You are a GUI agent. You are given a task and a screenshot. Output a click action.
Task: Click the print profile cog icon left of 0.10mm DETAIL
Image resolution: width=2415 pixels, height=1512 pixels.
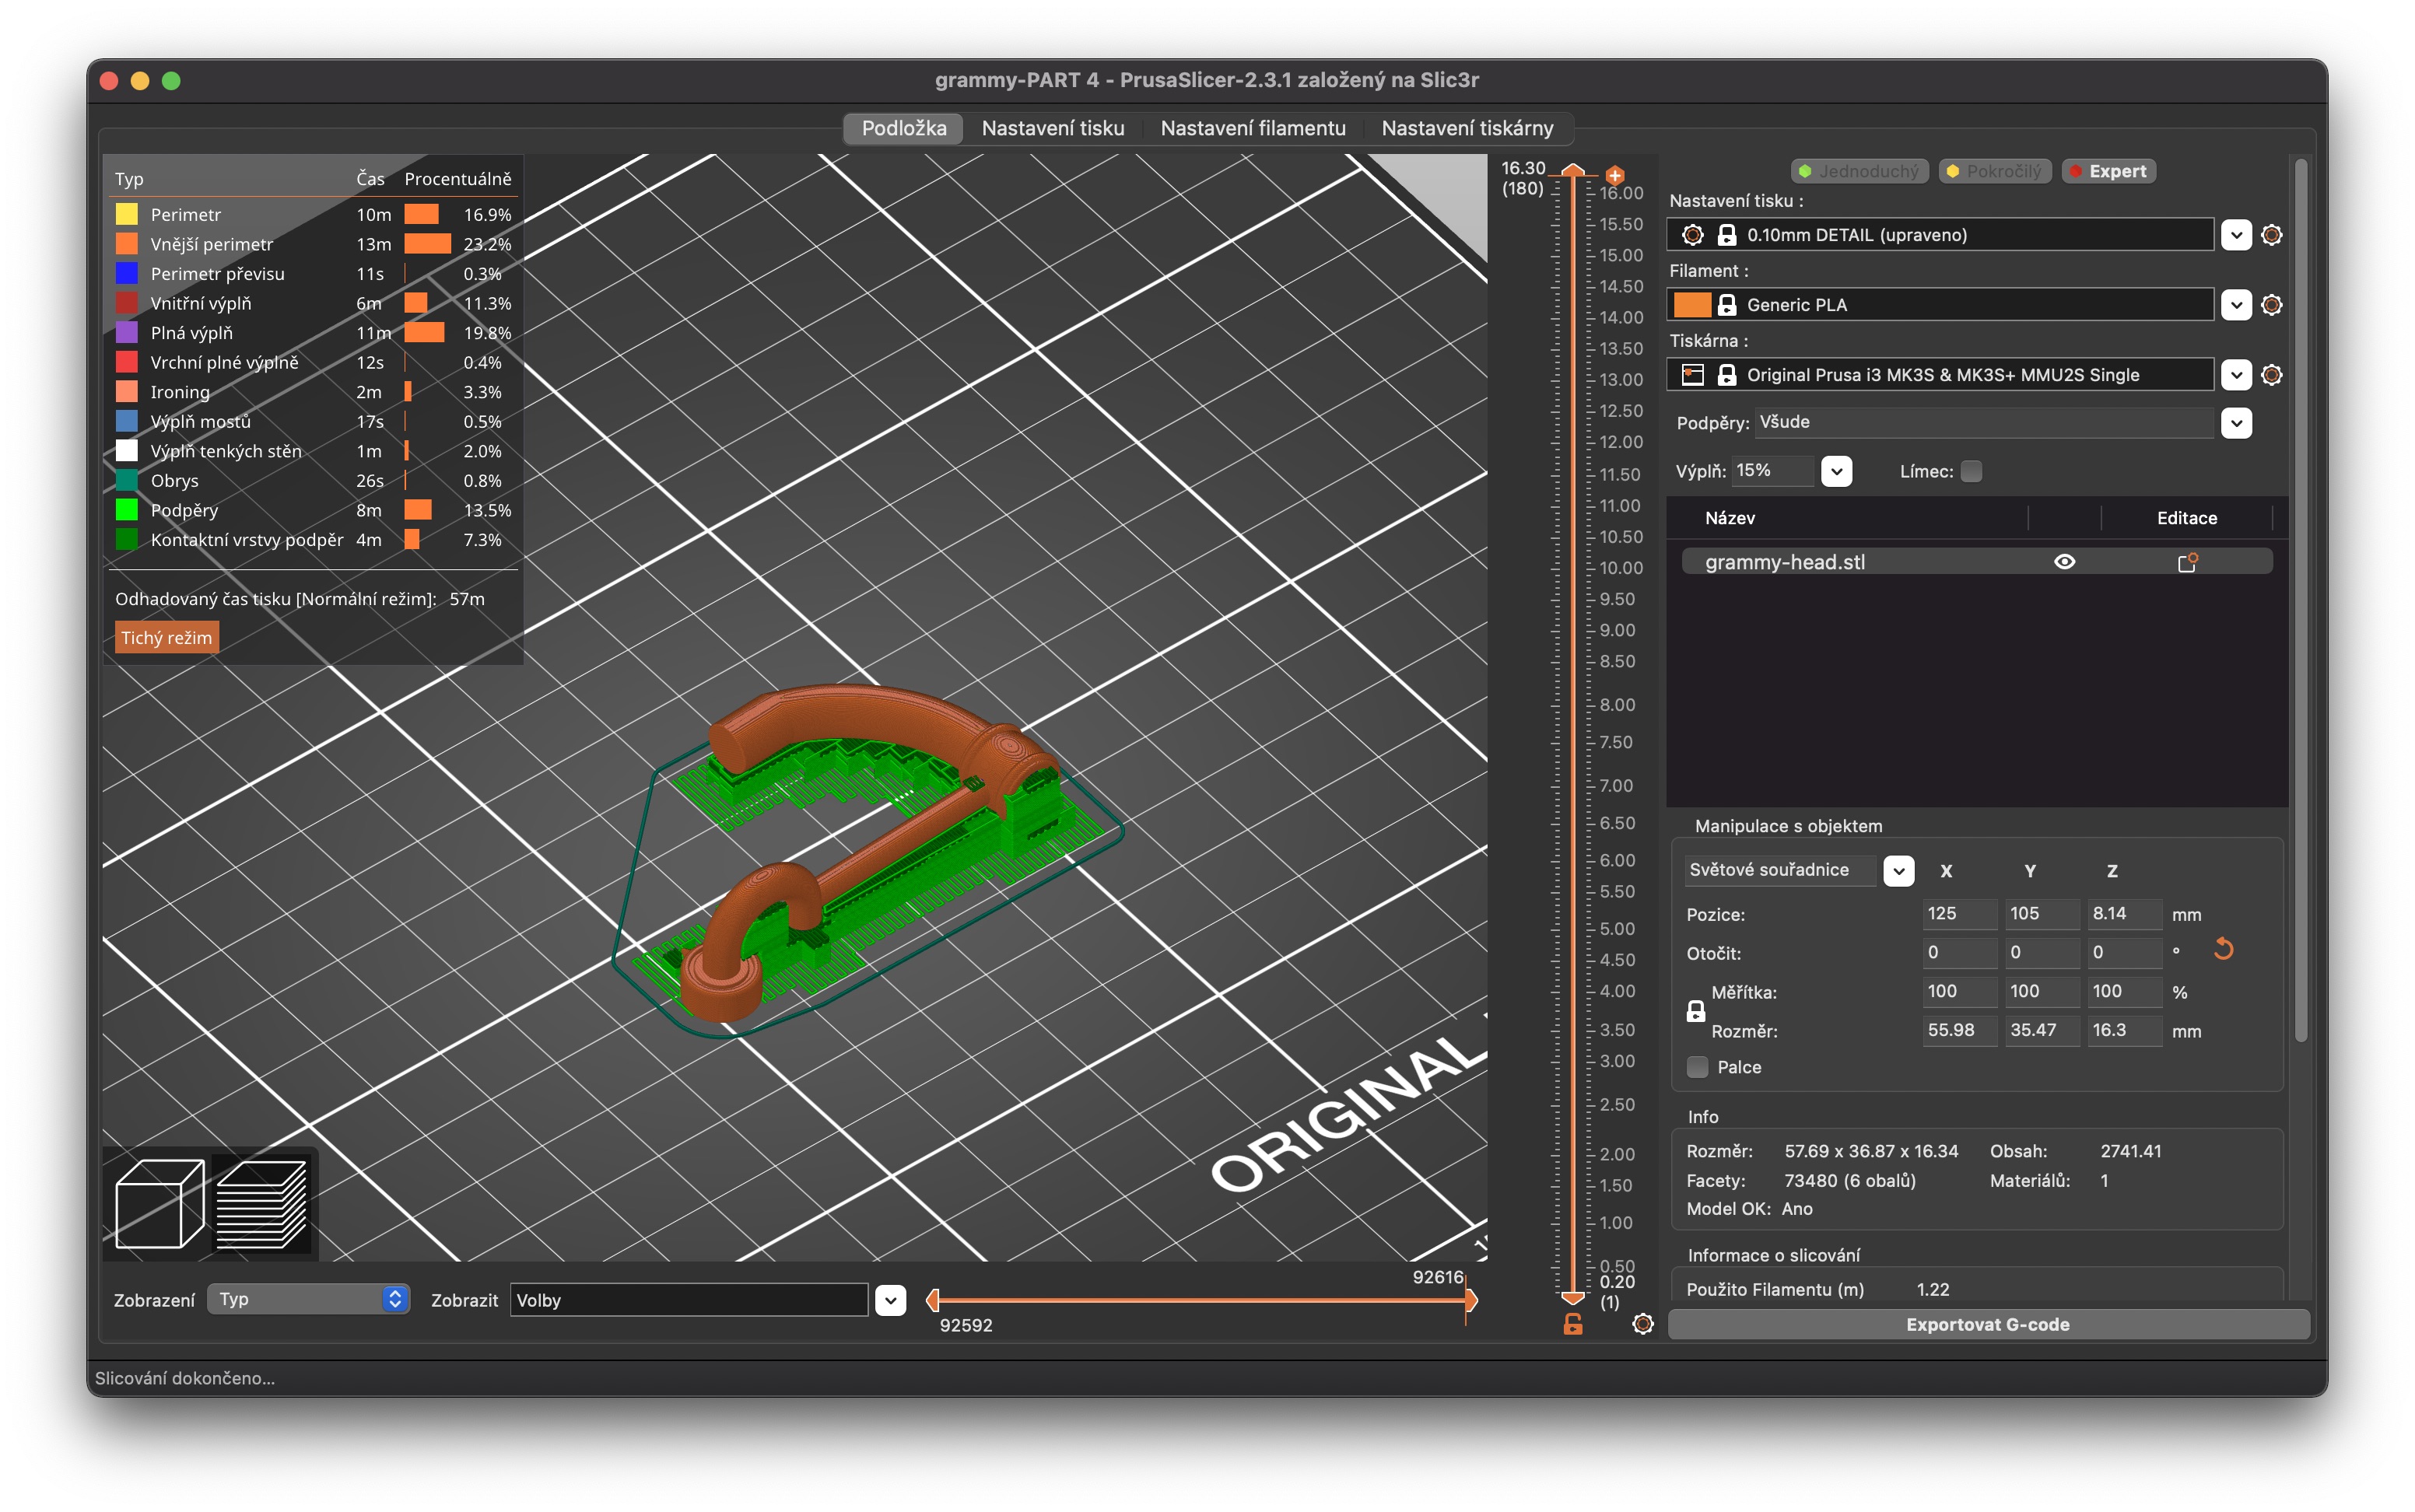click(1692, 235)
